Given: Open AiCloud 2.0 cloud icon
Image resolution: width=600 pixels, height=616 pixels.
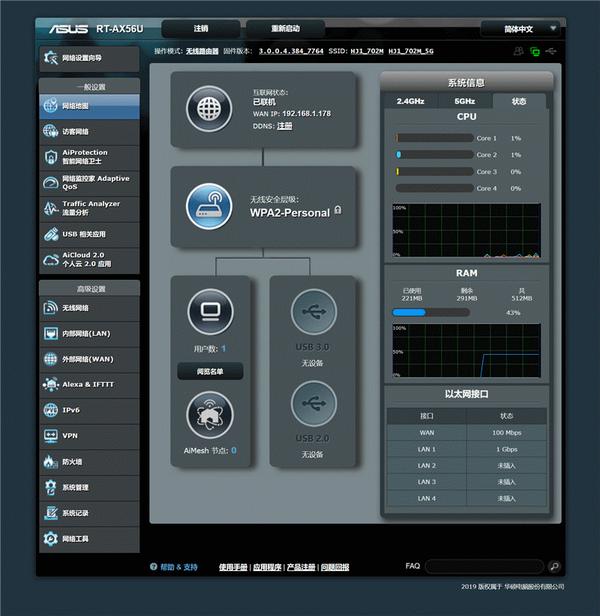Looking at the screenshot, I should (x=51, y=260).
